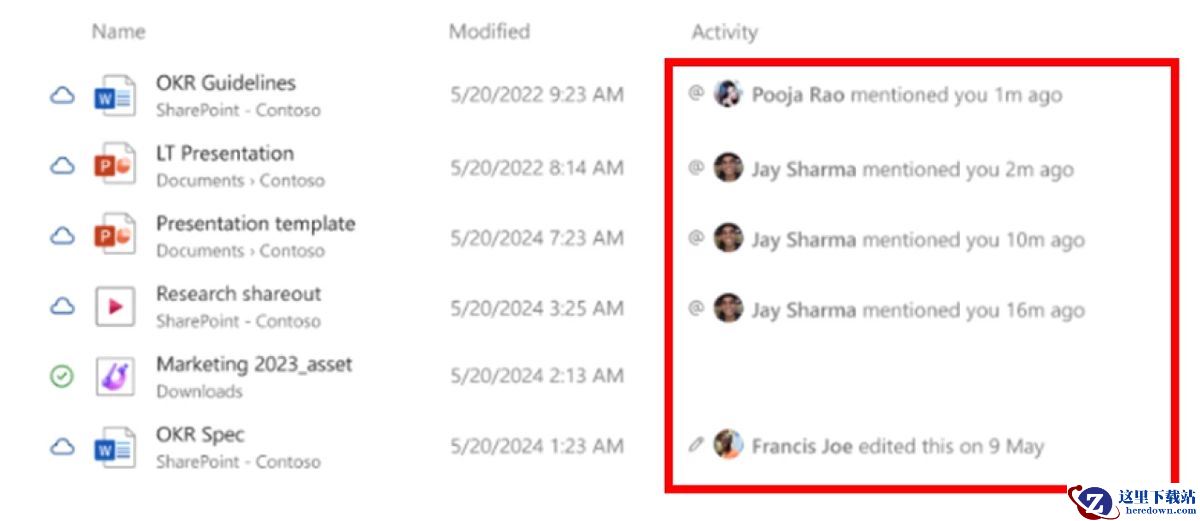Open the Research shareout file name
Image resolution: width=1200 pixels, height=521 pixels.
[x=238, y=294]
